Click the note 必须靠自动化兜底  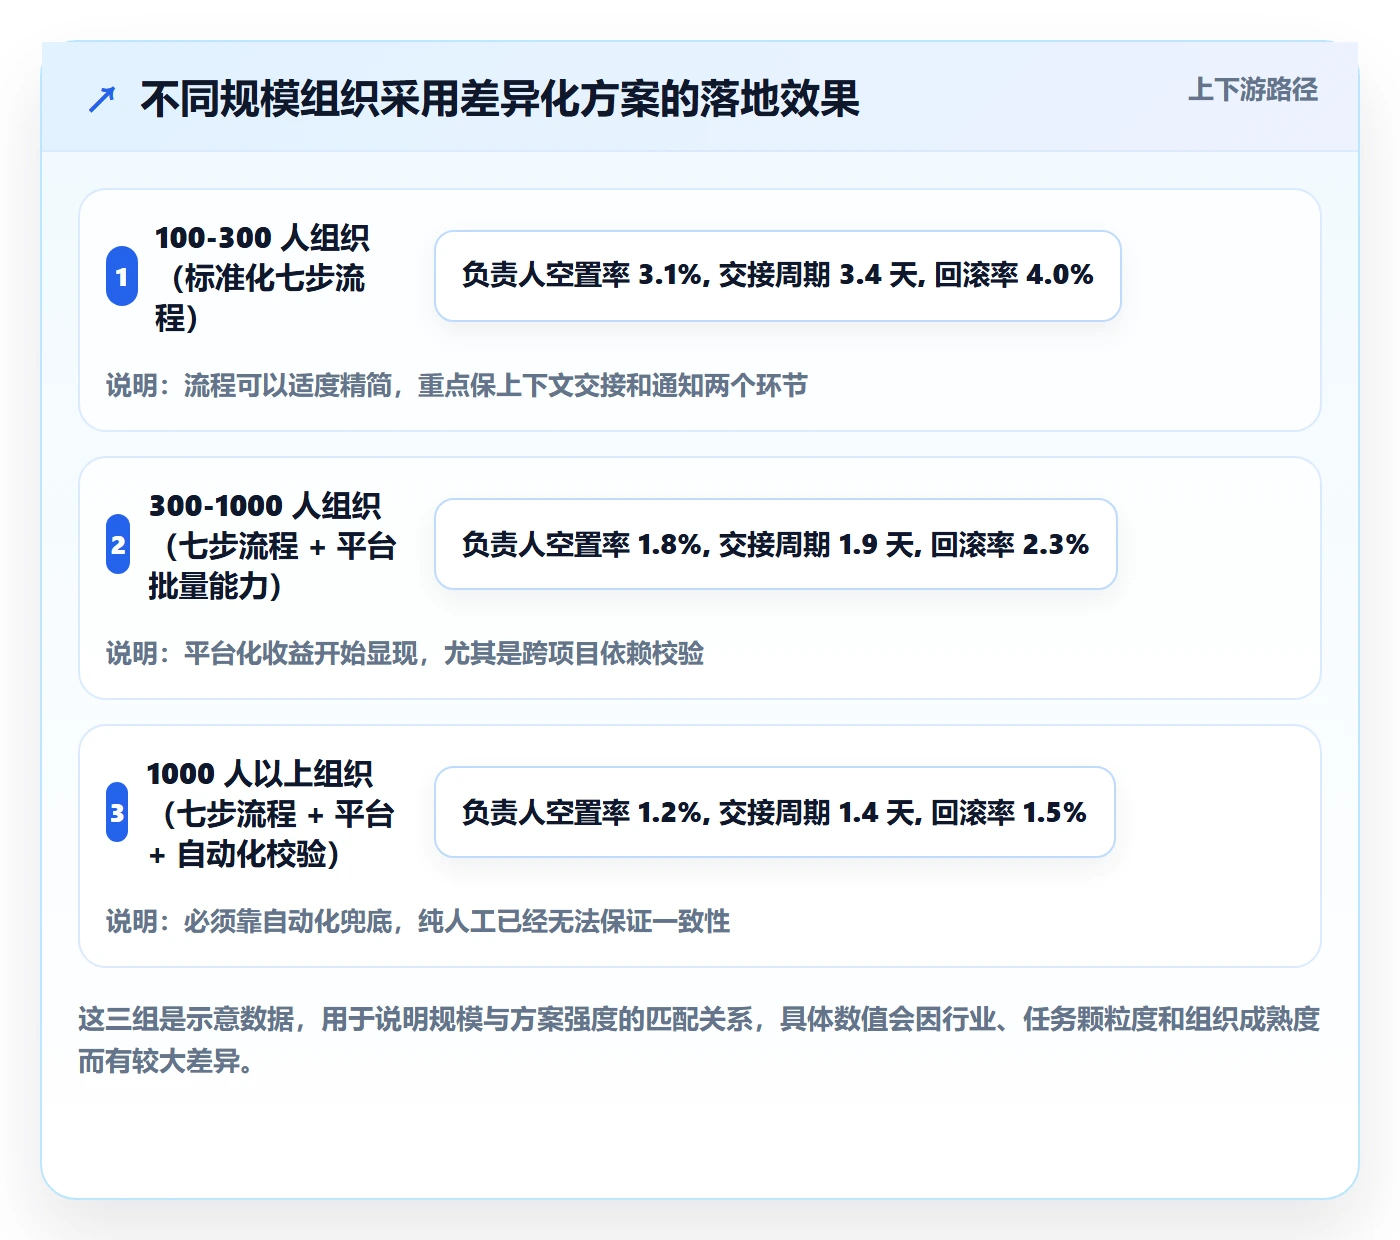[x=418, y=921]
